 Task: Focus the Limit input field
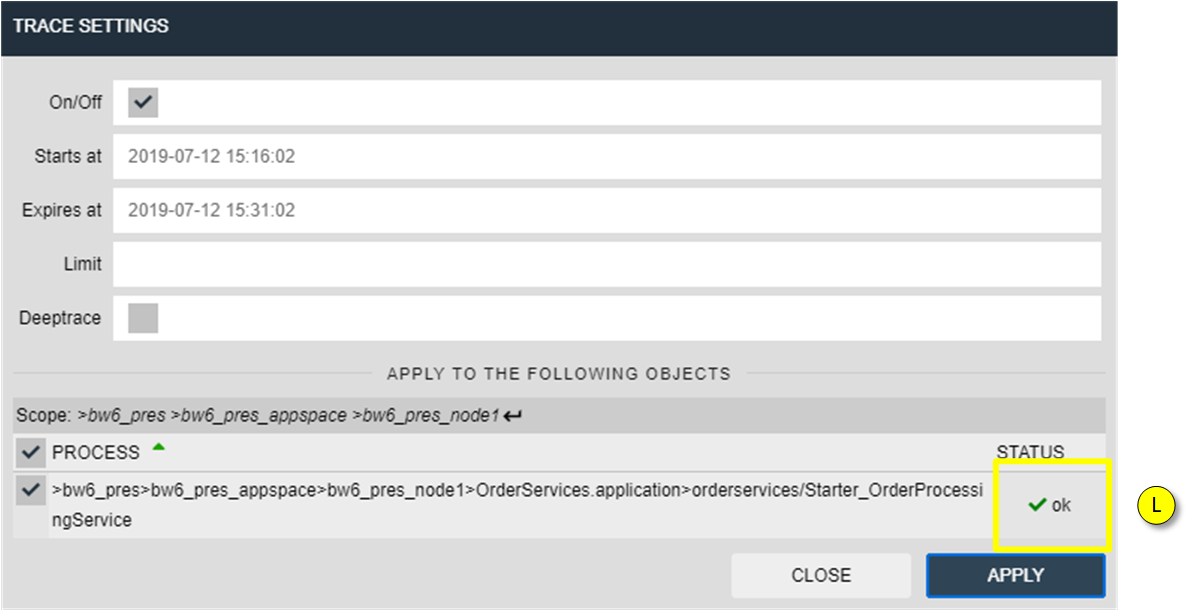[607, 265]
